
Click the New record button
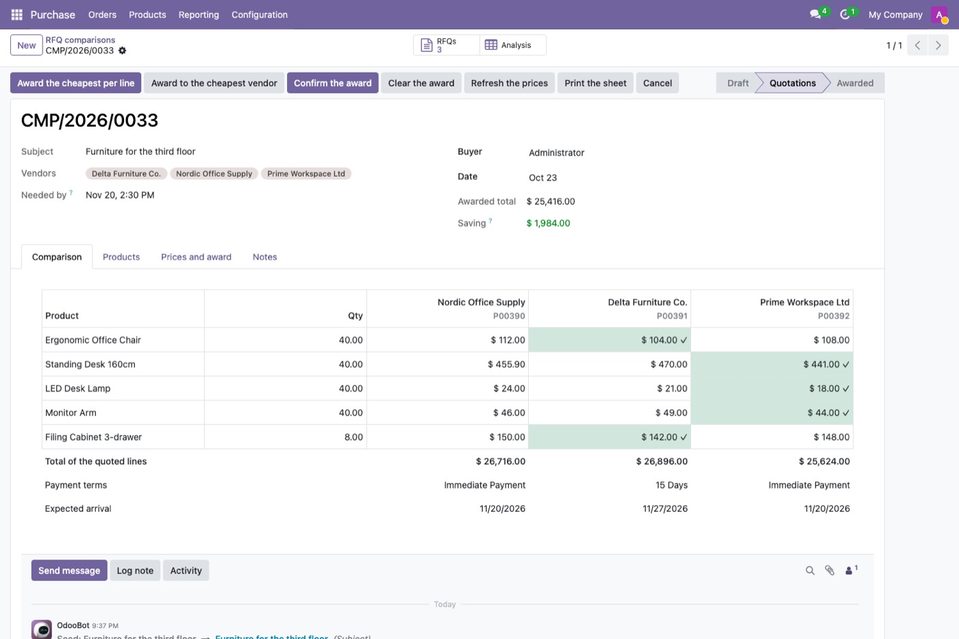click(26, 45)
